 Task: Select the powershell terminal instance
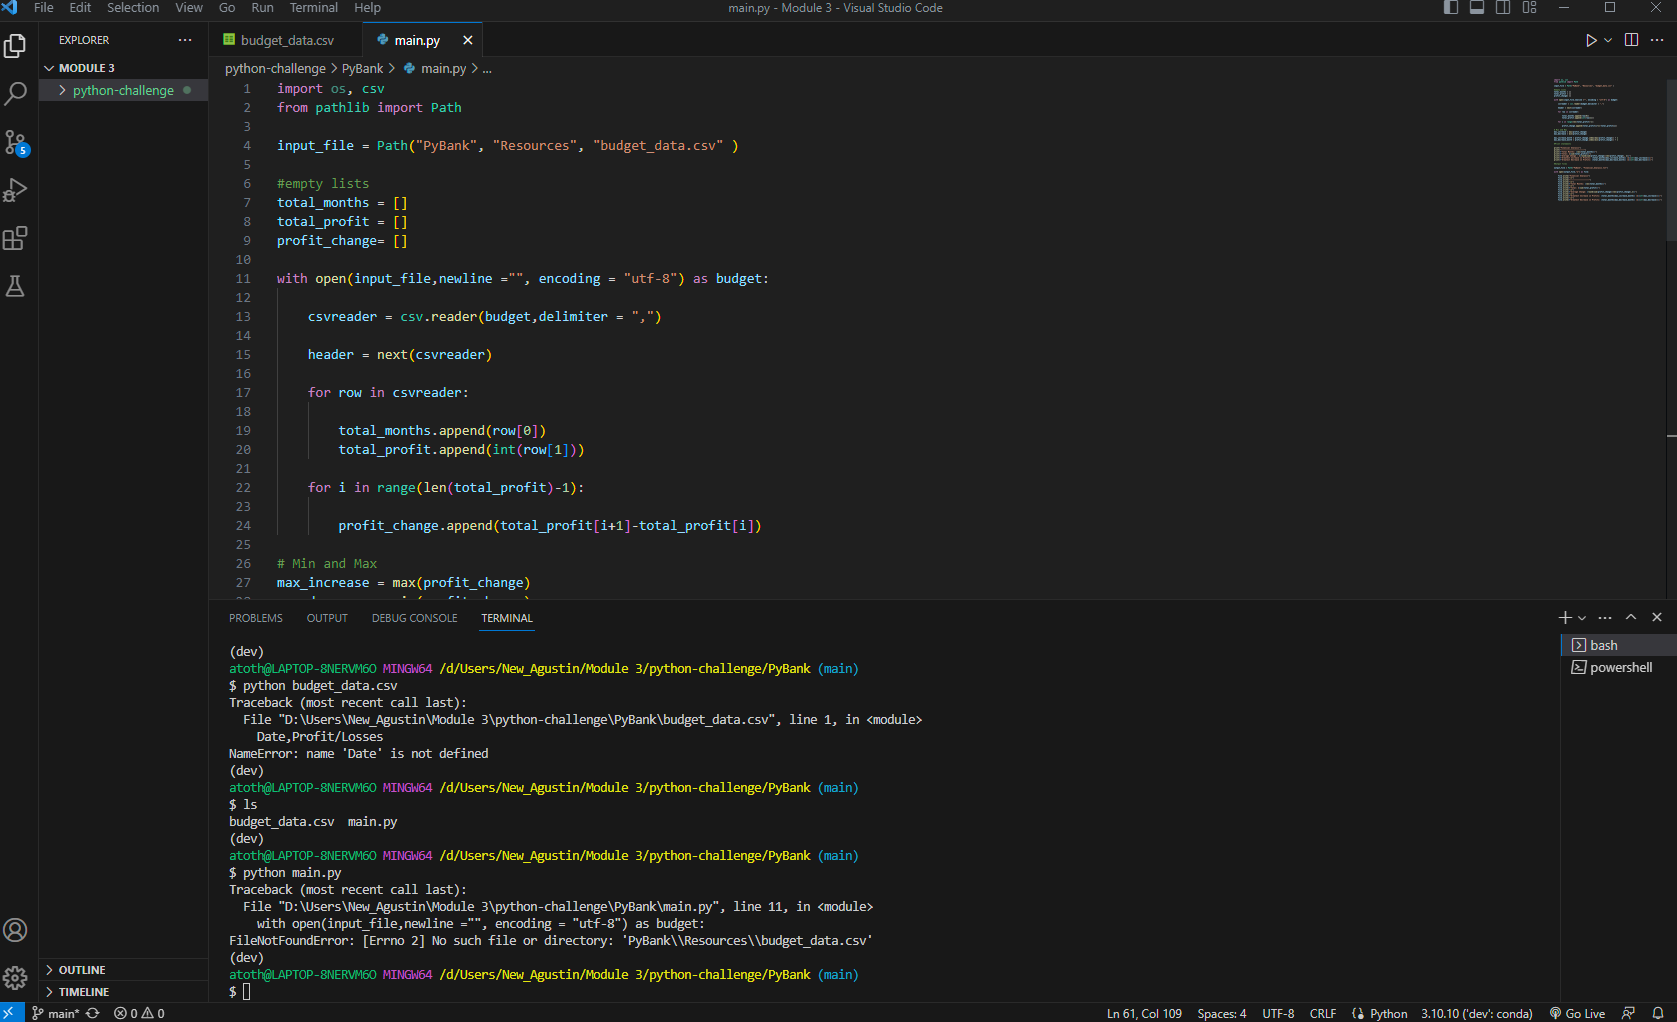point(1620,668)
